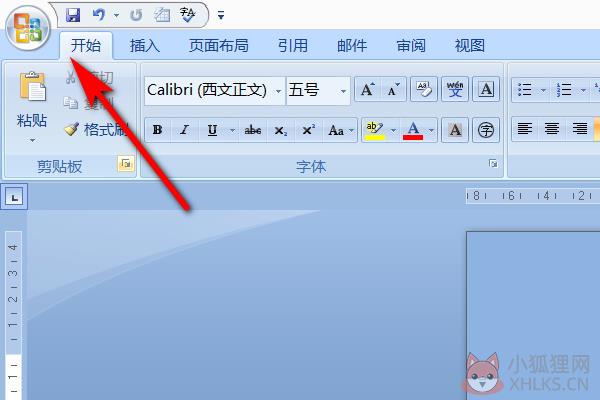
Task: Run the spelling check icon in Quick Access
Action: 188,15
